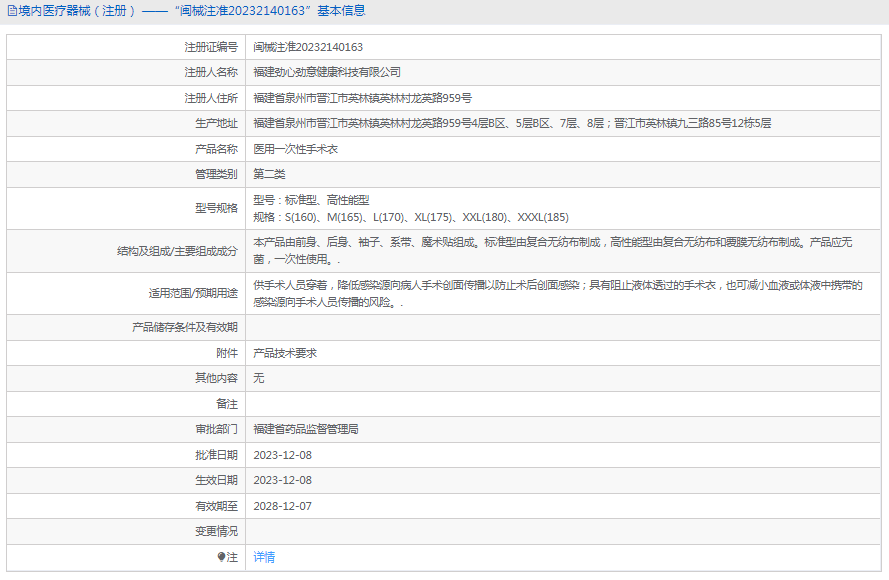889x580 pixels.
Task: Click the 批准日期 value 2023-12-08
Action: (x=283, y=455)
